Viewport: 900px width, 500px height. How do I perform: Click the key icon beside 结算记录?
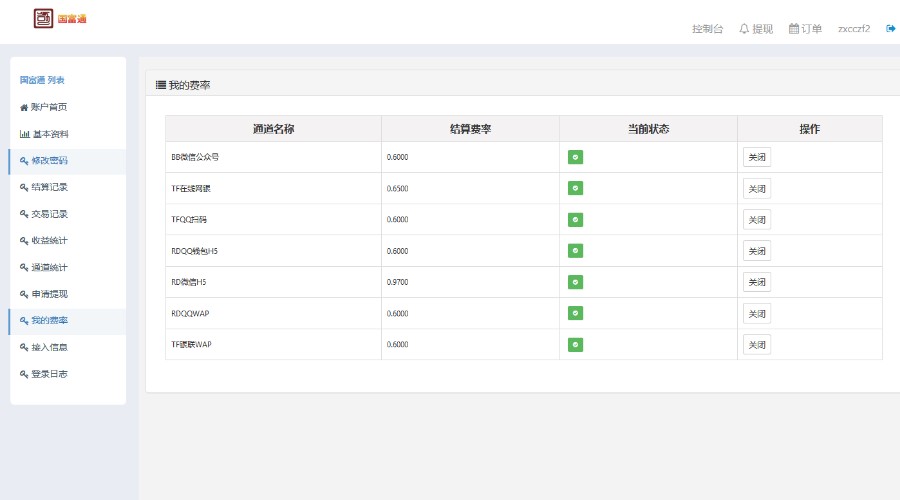[24, 187]
